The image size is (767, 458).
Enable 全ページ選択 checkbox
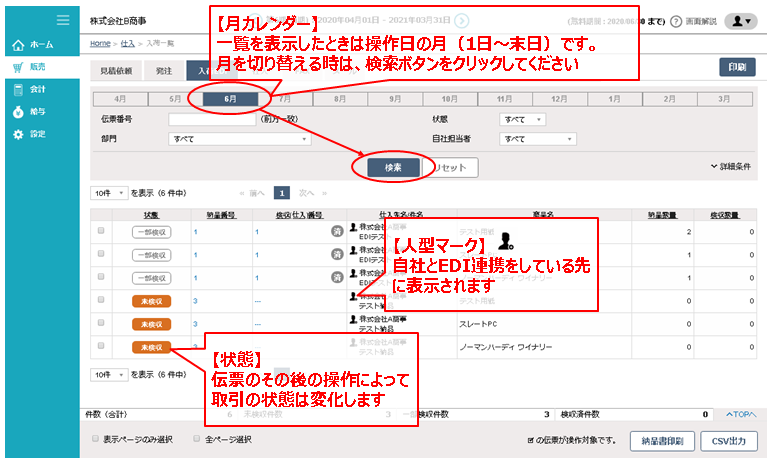[197, 438]
